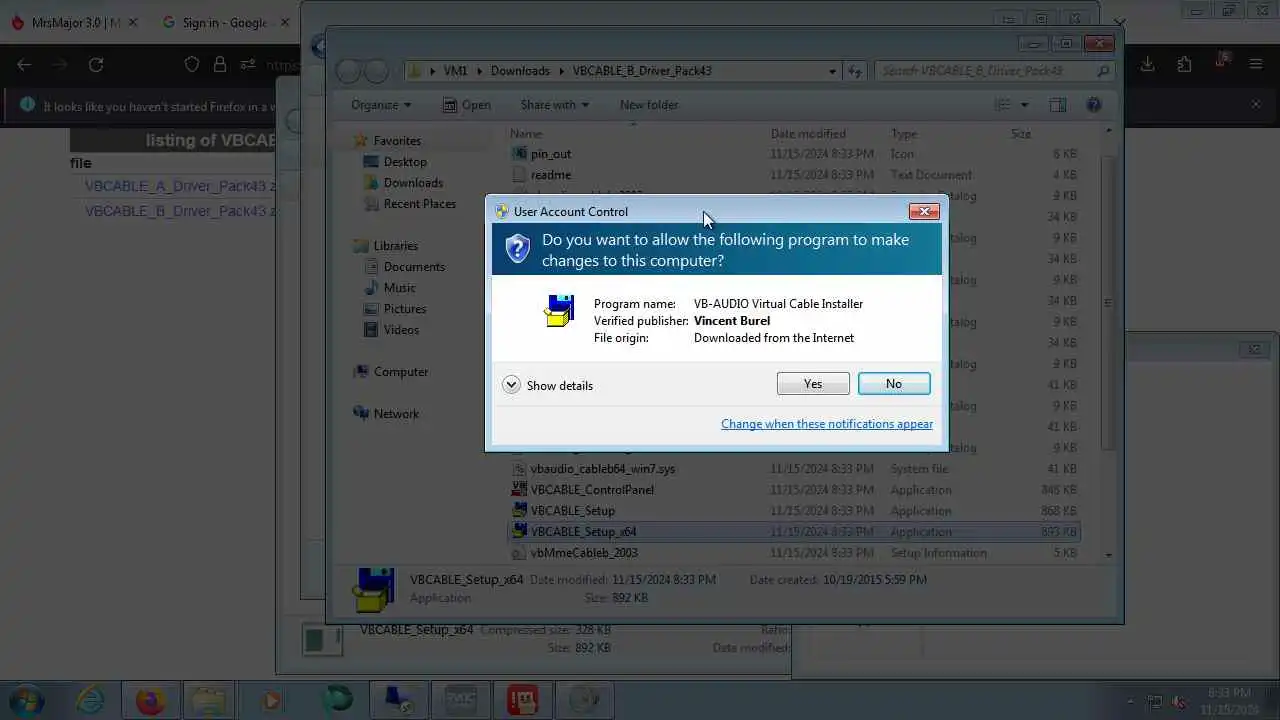Open the address bar history dropdown
The width and height of the screenshot is (1280, 720).
(x=832, y=71)
